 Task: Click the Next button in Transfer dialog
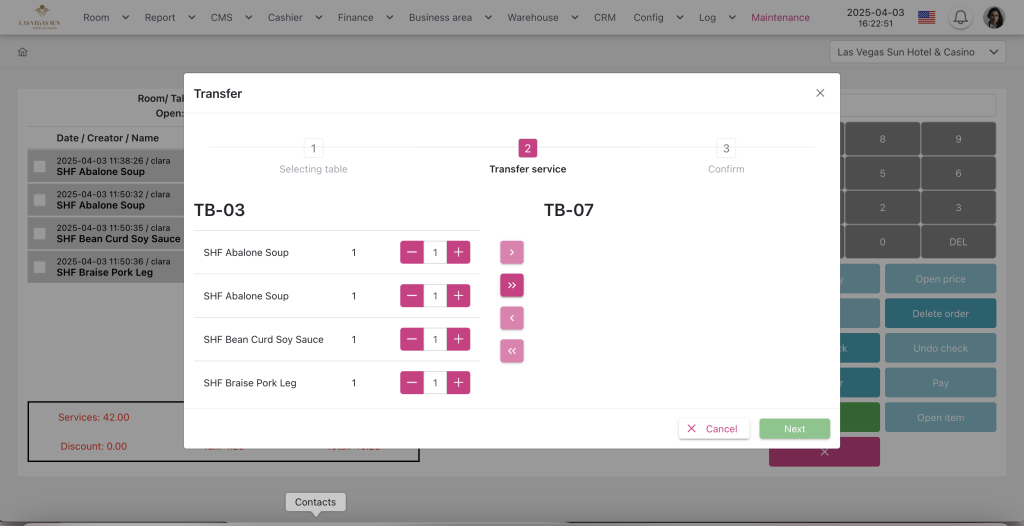(794, 429)
